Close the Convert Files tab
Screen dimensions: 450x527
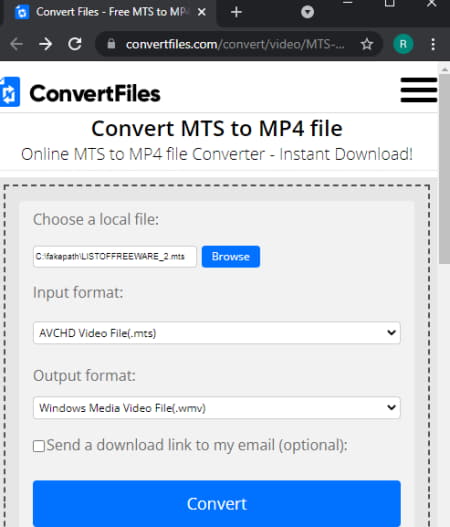point(202,12)
